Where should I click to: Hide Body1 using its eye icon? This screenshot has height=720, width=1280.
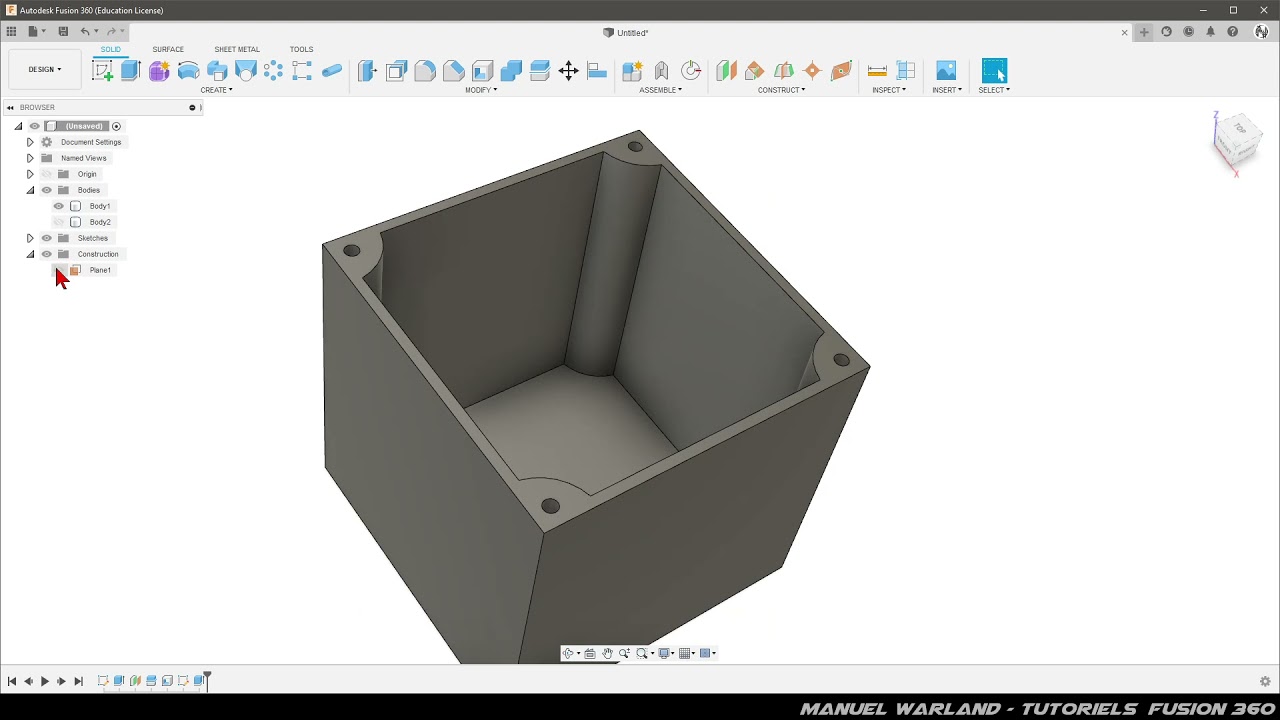tap(58, 206)
